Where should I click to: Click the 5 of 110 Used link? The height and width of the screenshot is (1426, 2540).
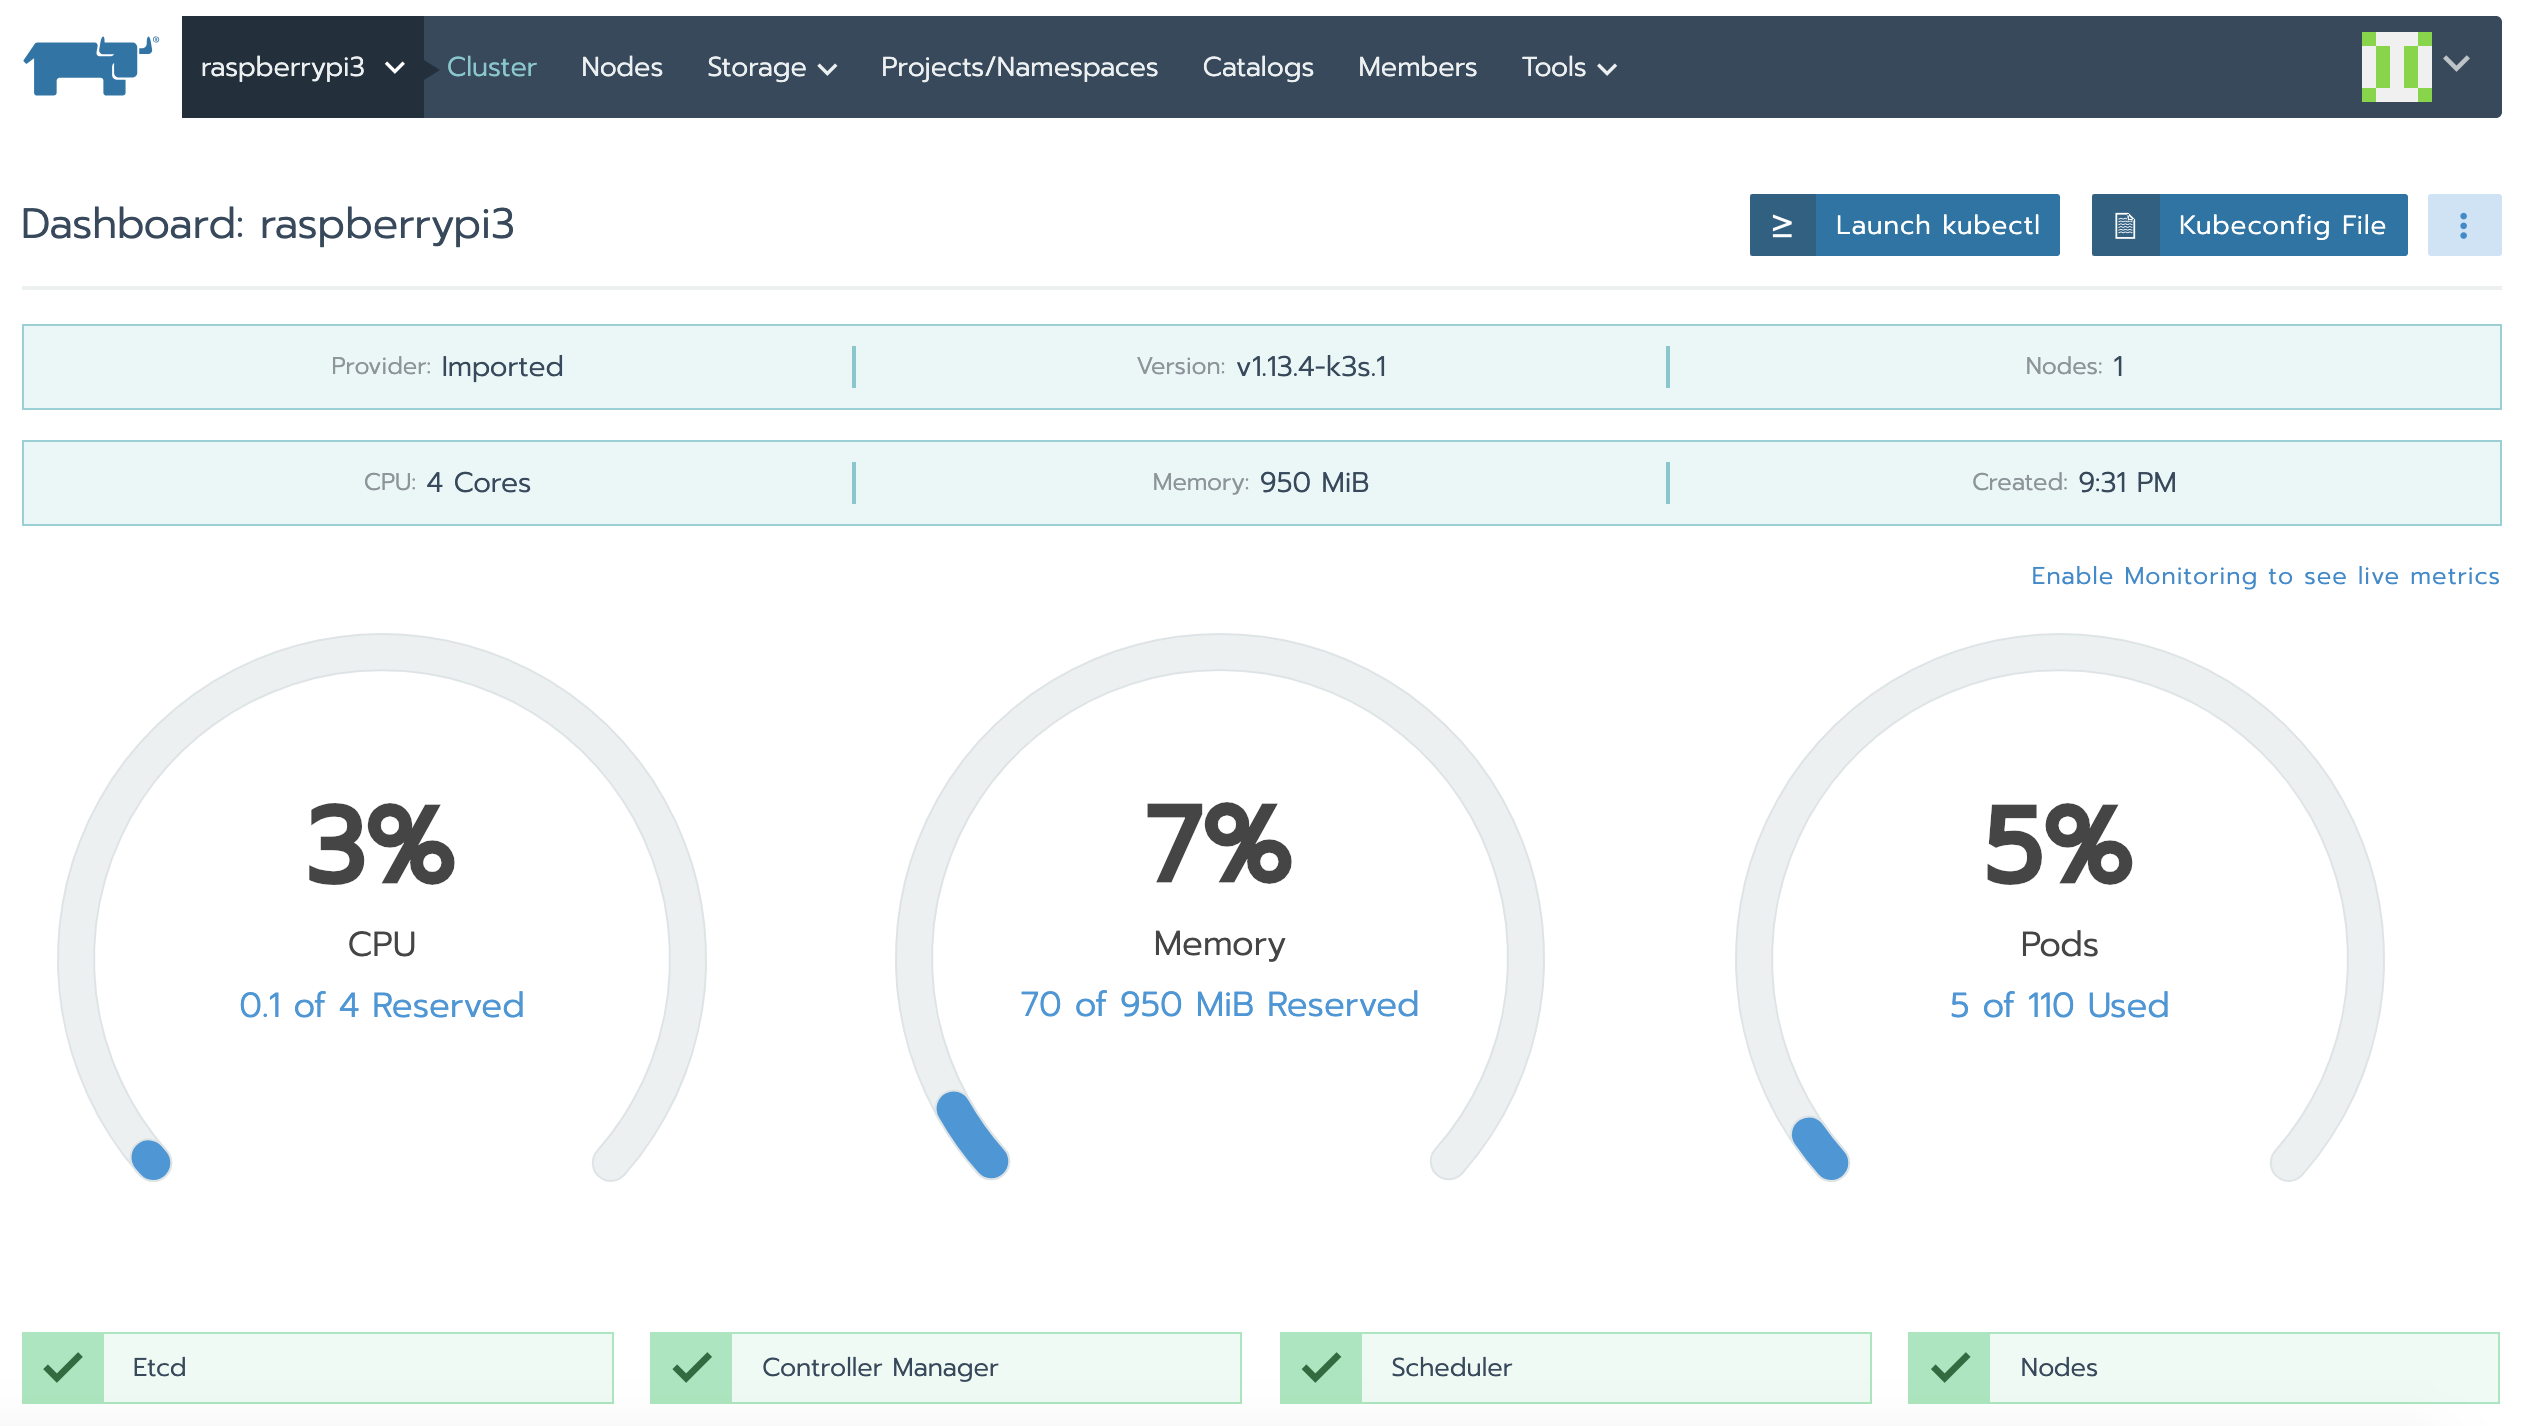pyautogui.click(x=2059, y=1005)
